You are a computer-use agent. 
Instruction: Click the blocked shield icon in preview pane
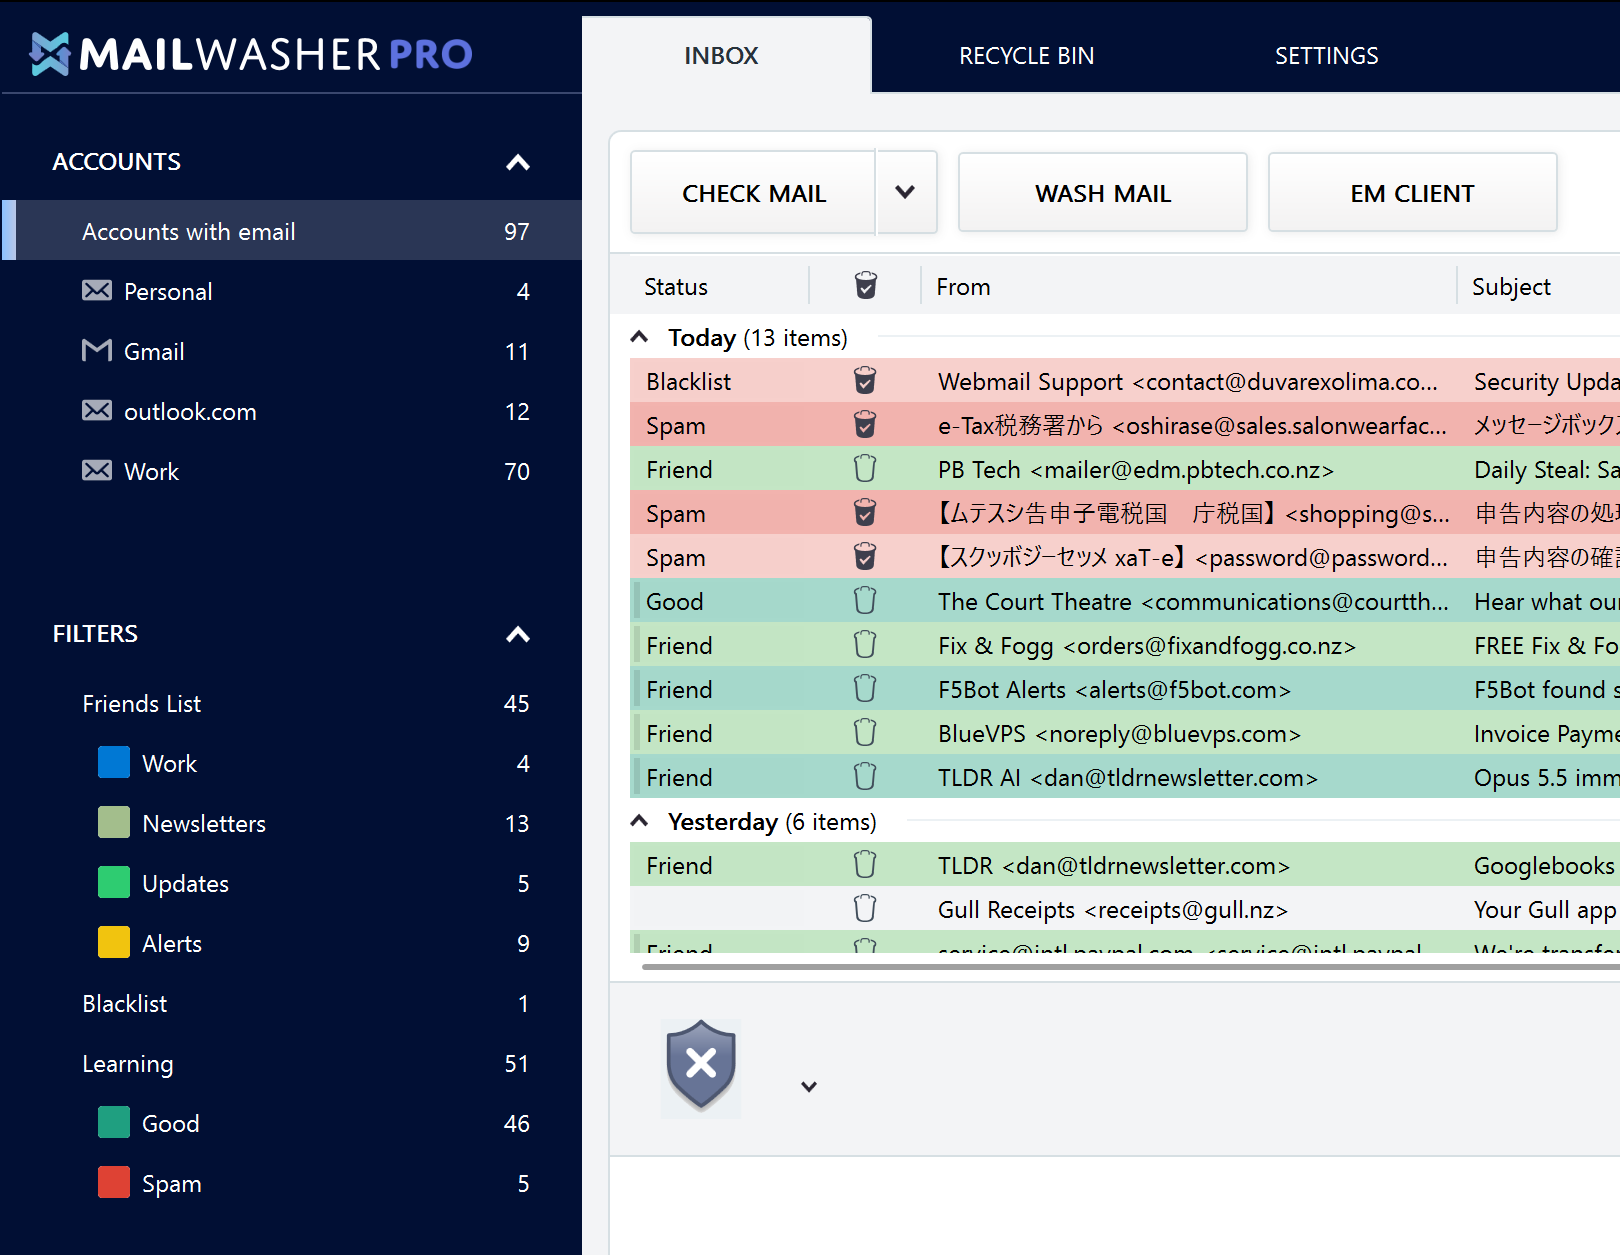coord(701,1066)
